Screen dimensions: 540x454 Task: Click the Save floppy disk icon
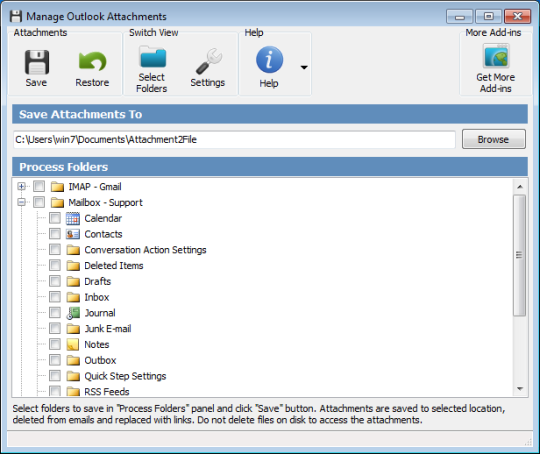coord(37,62)
